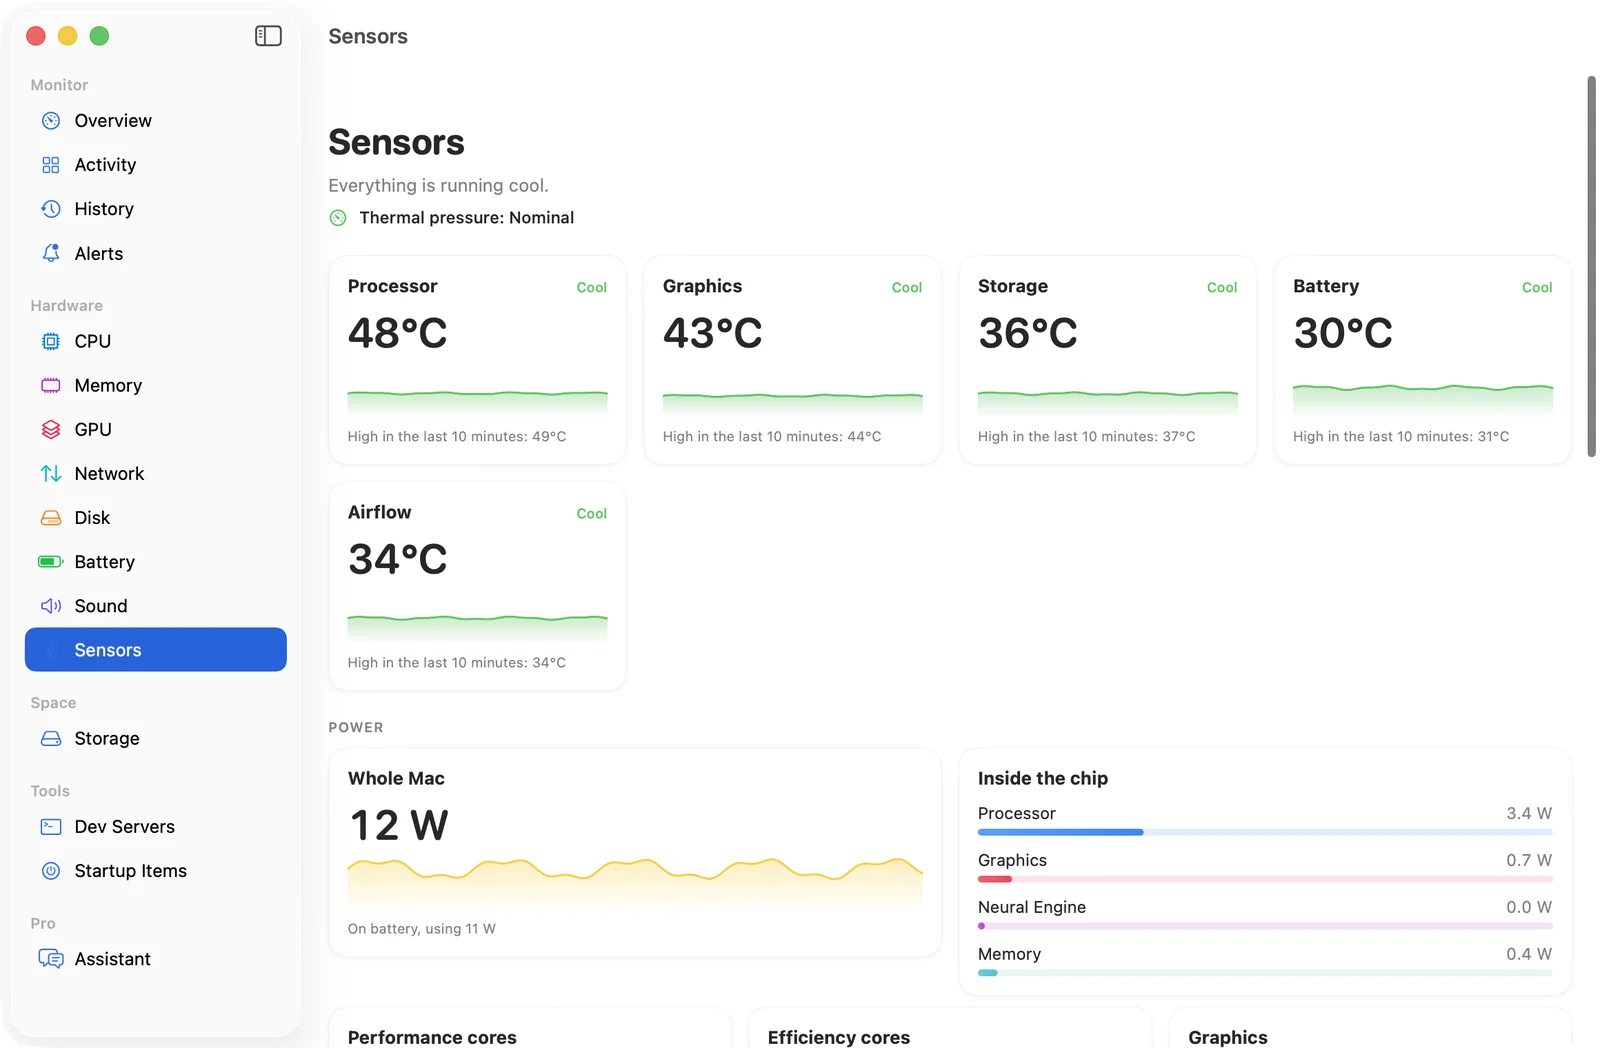Click the Performance cores heading
Viewport: 1600px width, 1048px height.
click(432, 1037)
